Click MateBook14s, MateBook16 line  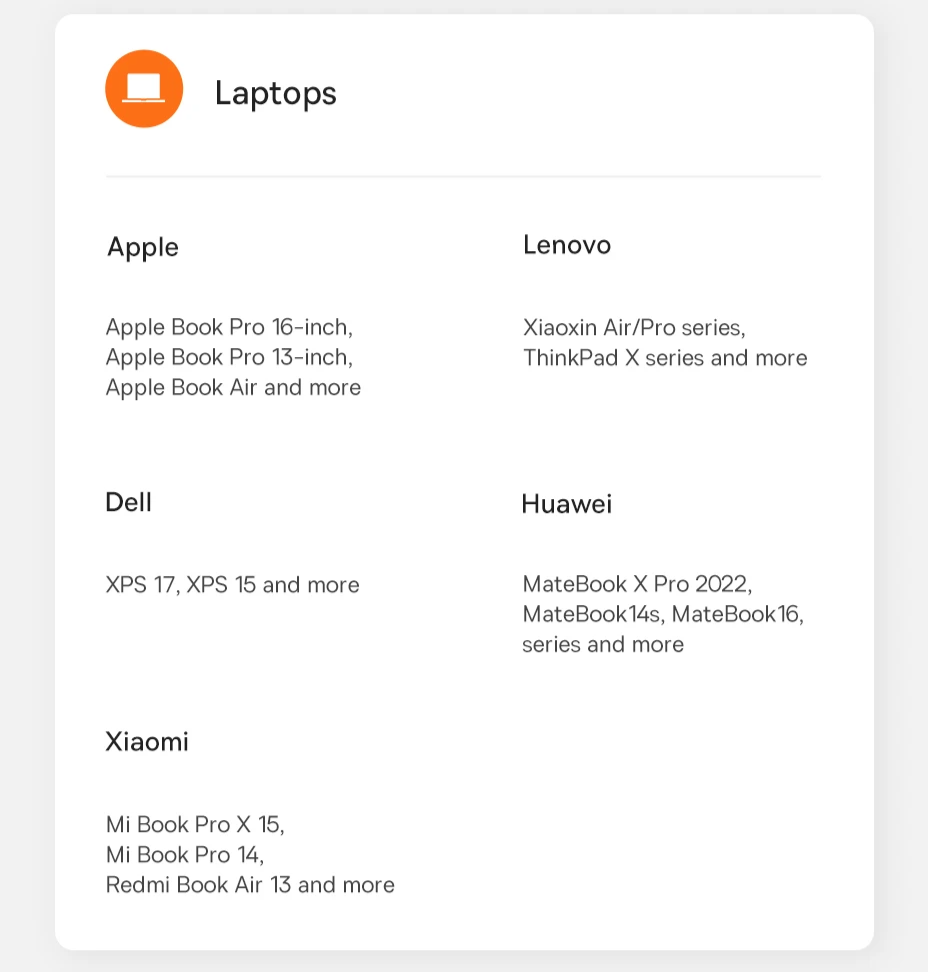(663, 614)
